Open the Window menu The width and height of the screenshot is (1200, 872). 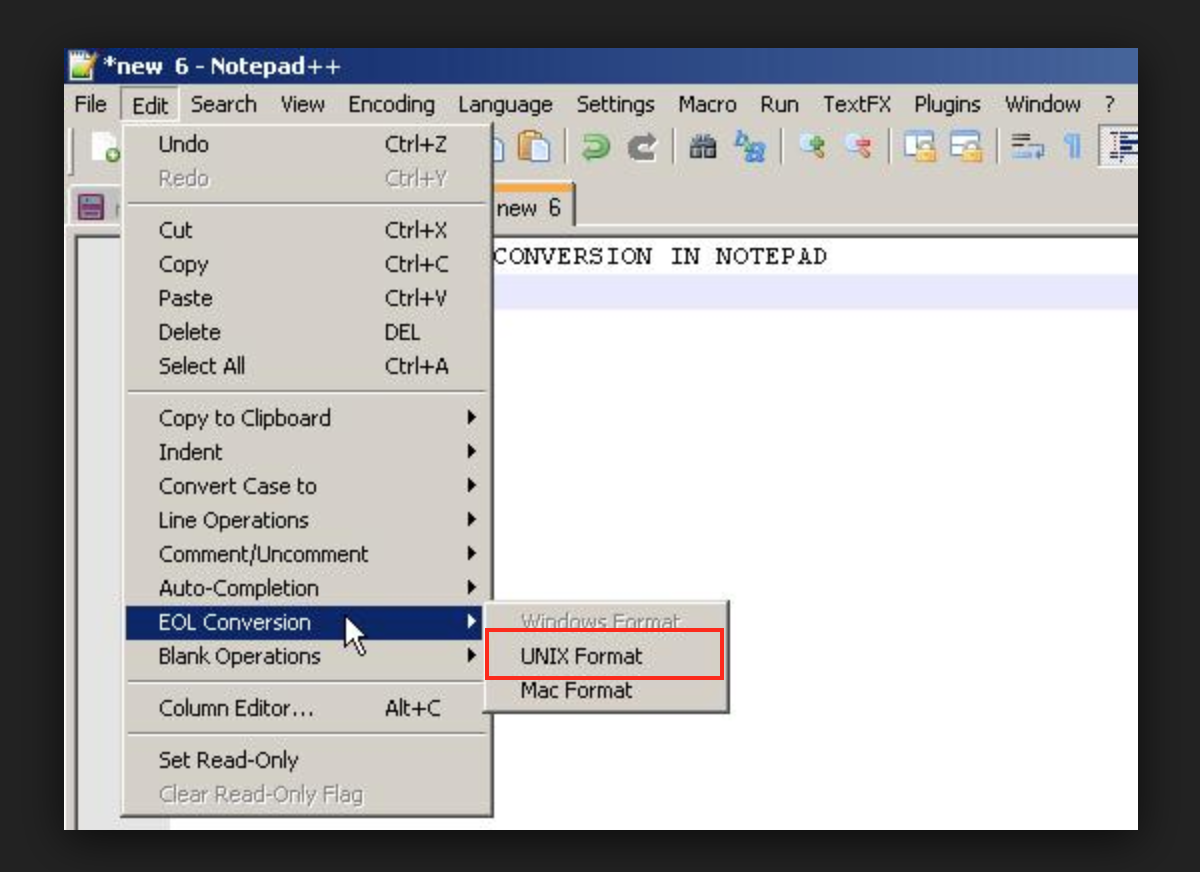coord(1042,104)
